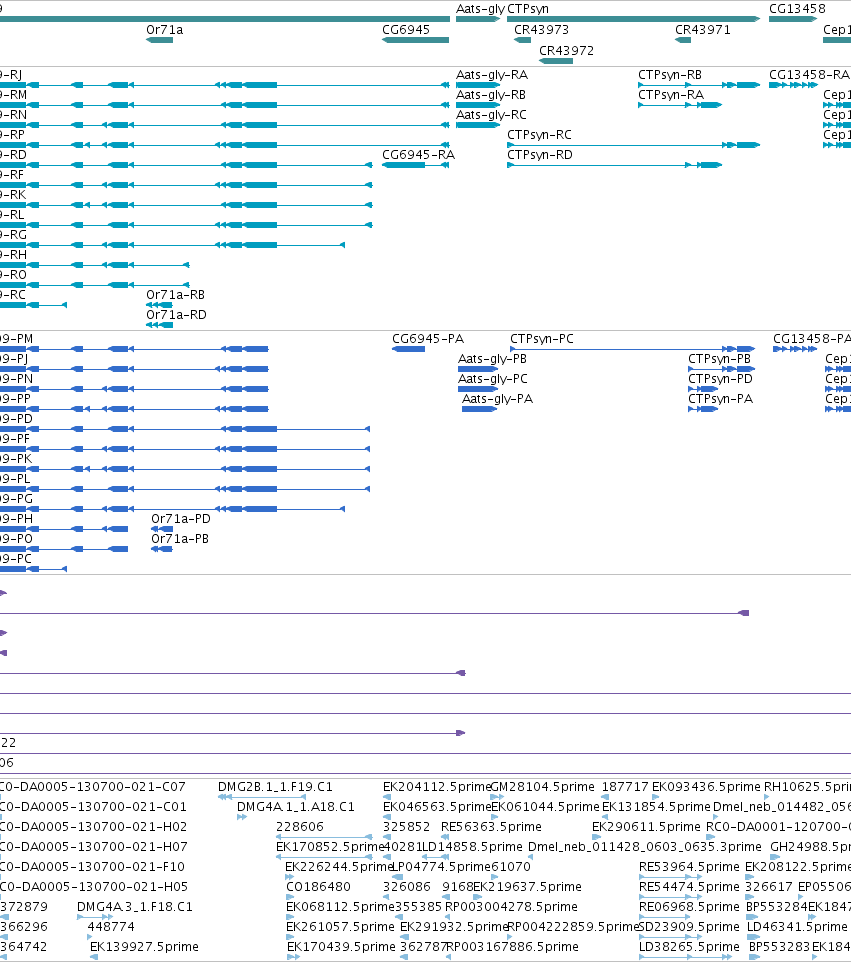
Task: Select label 187717
Action: 625,787
